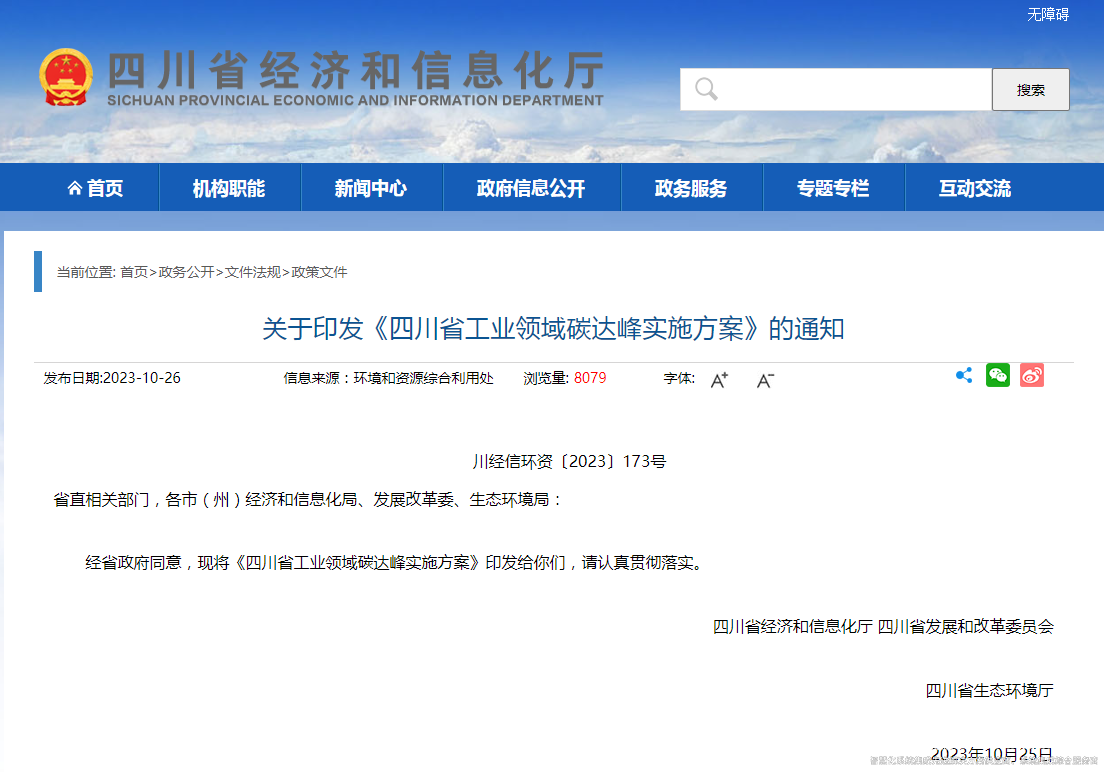Image resolution: width=1104 pixels, height=772 pixels.
Task: Select the 机构职能 menu item
Action: click(230, 187)
